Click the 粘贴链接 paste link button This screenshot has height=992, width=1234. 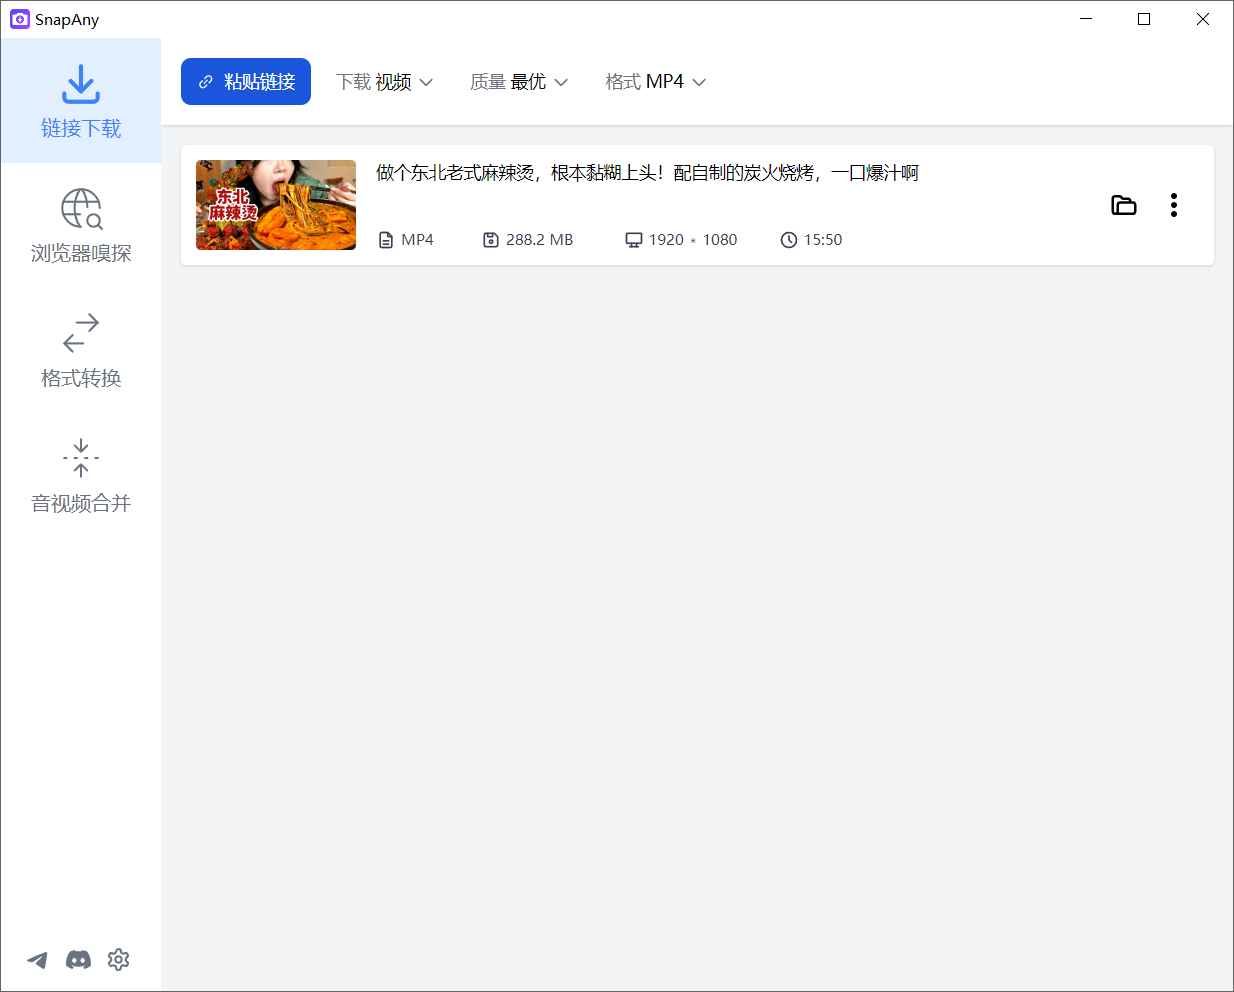(x=245, y=81)
